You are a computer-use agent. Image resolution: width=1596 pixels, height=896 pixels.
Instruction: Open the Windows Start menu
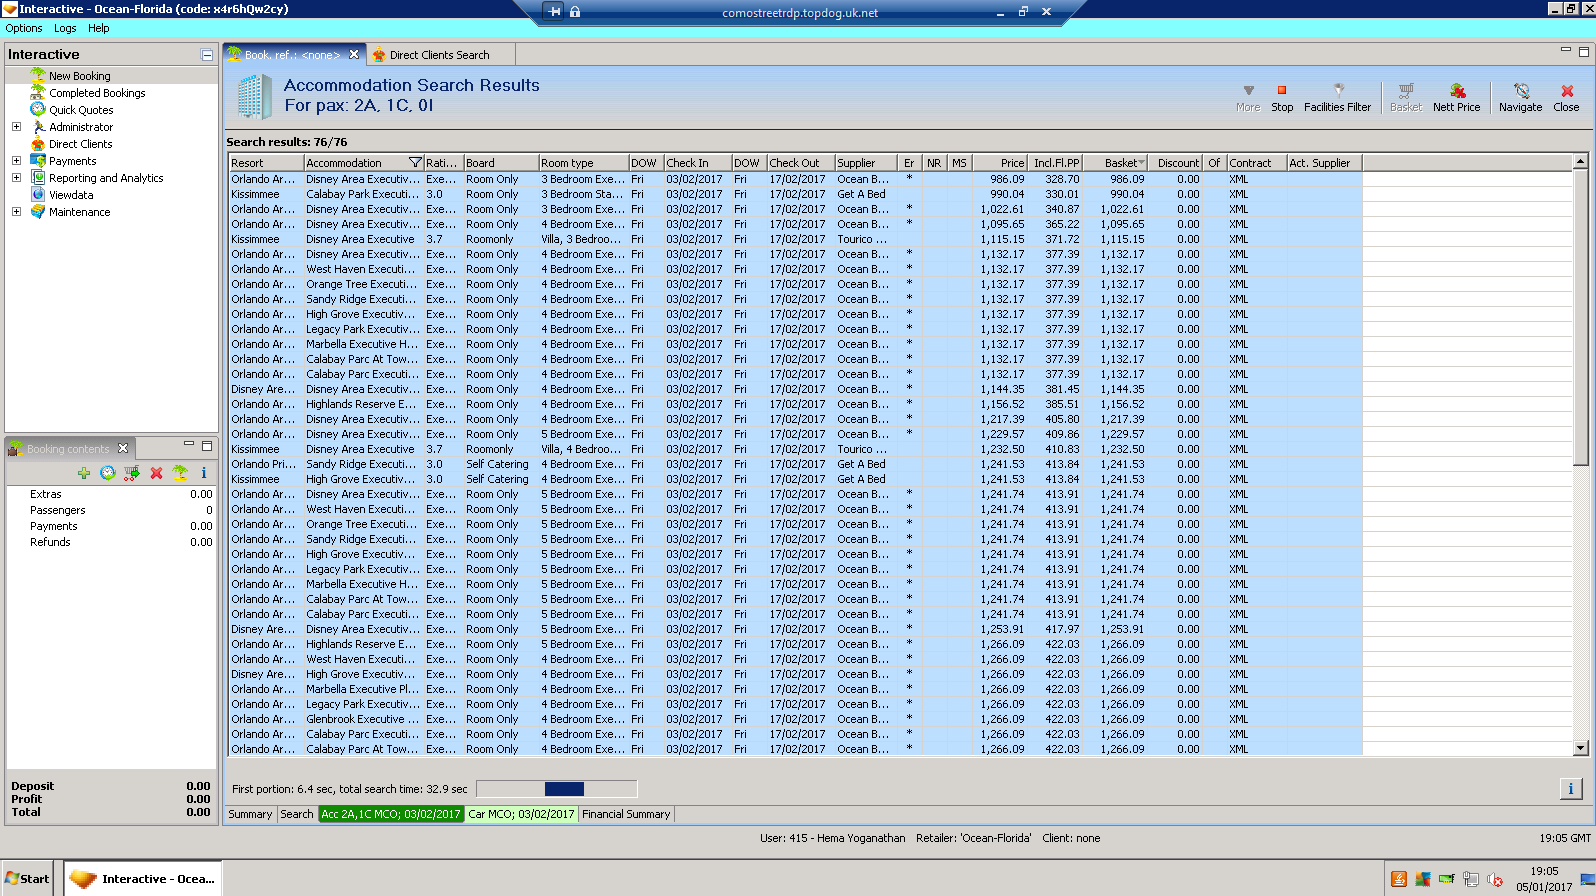click(27, 879)
